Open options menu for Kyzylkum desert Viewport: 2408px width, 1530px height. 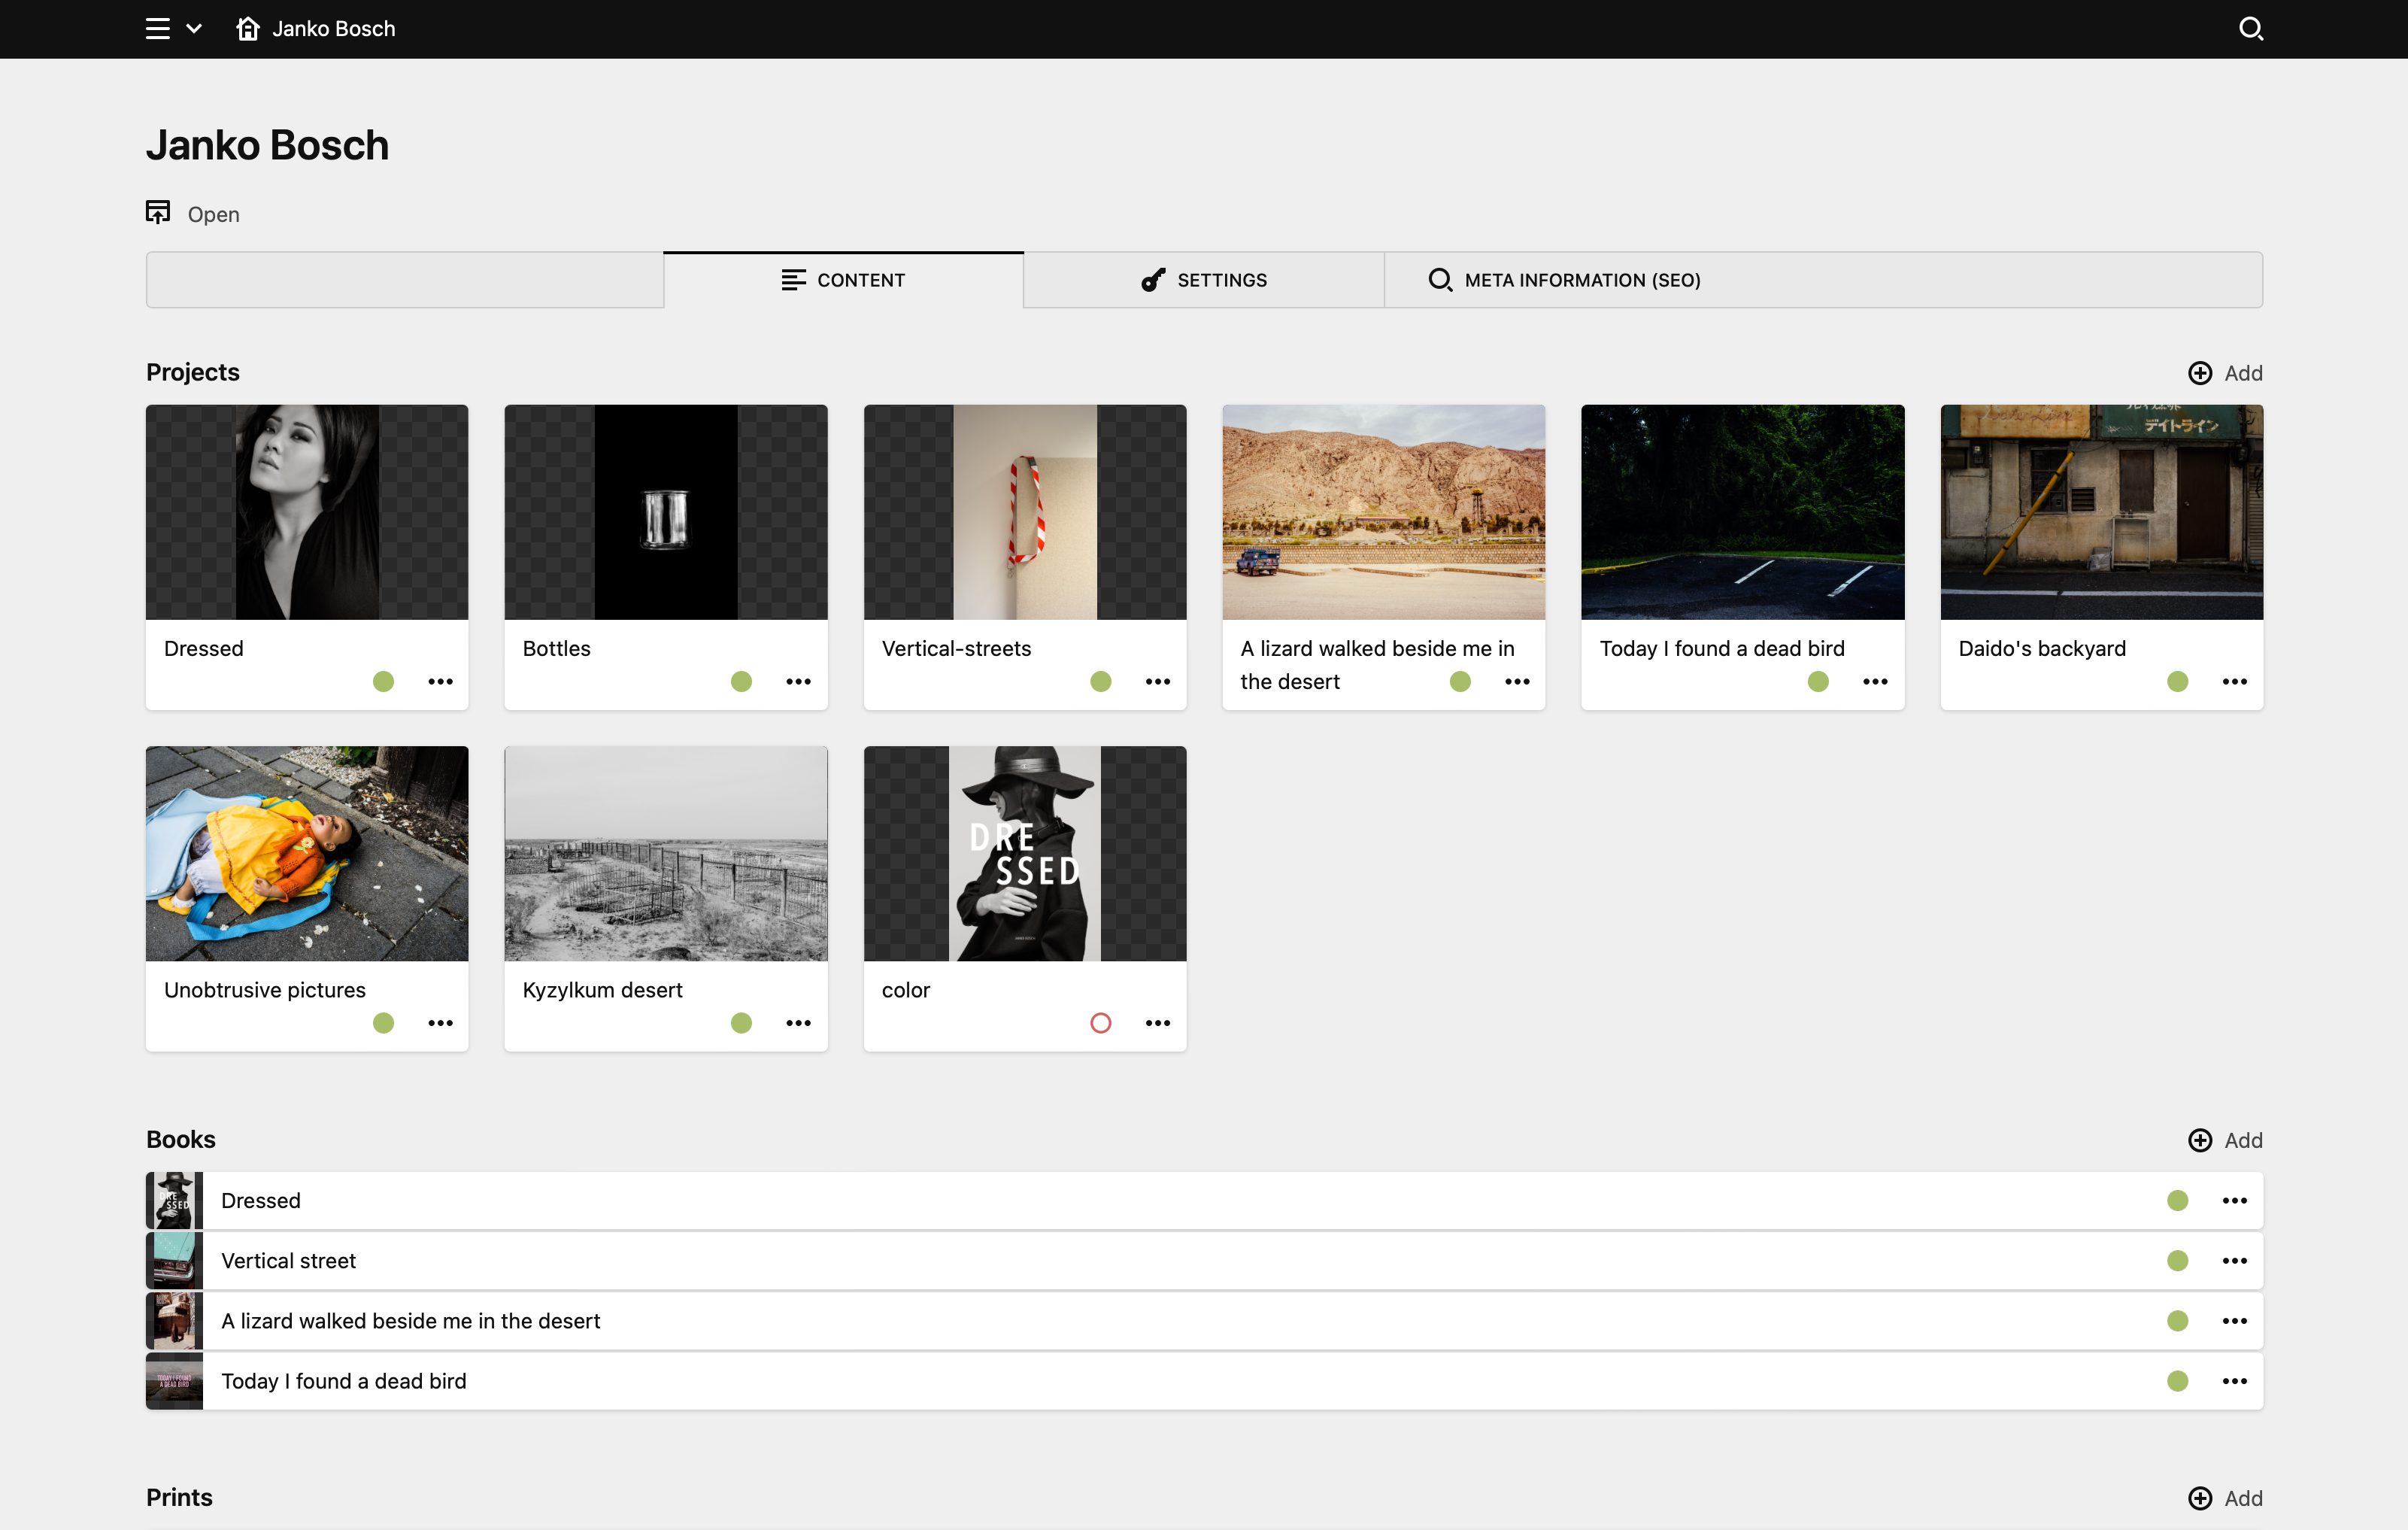click(x=798, y=1023)
